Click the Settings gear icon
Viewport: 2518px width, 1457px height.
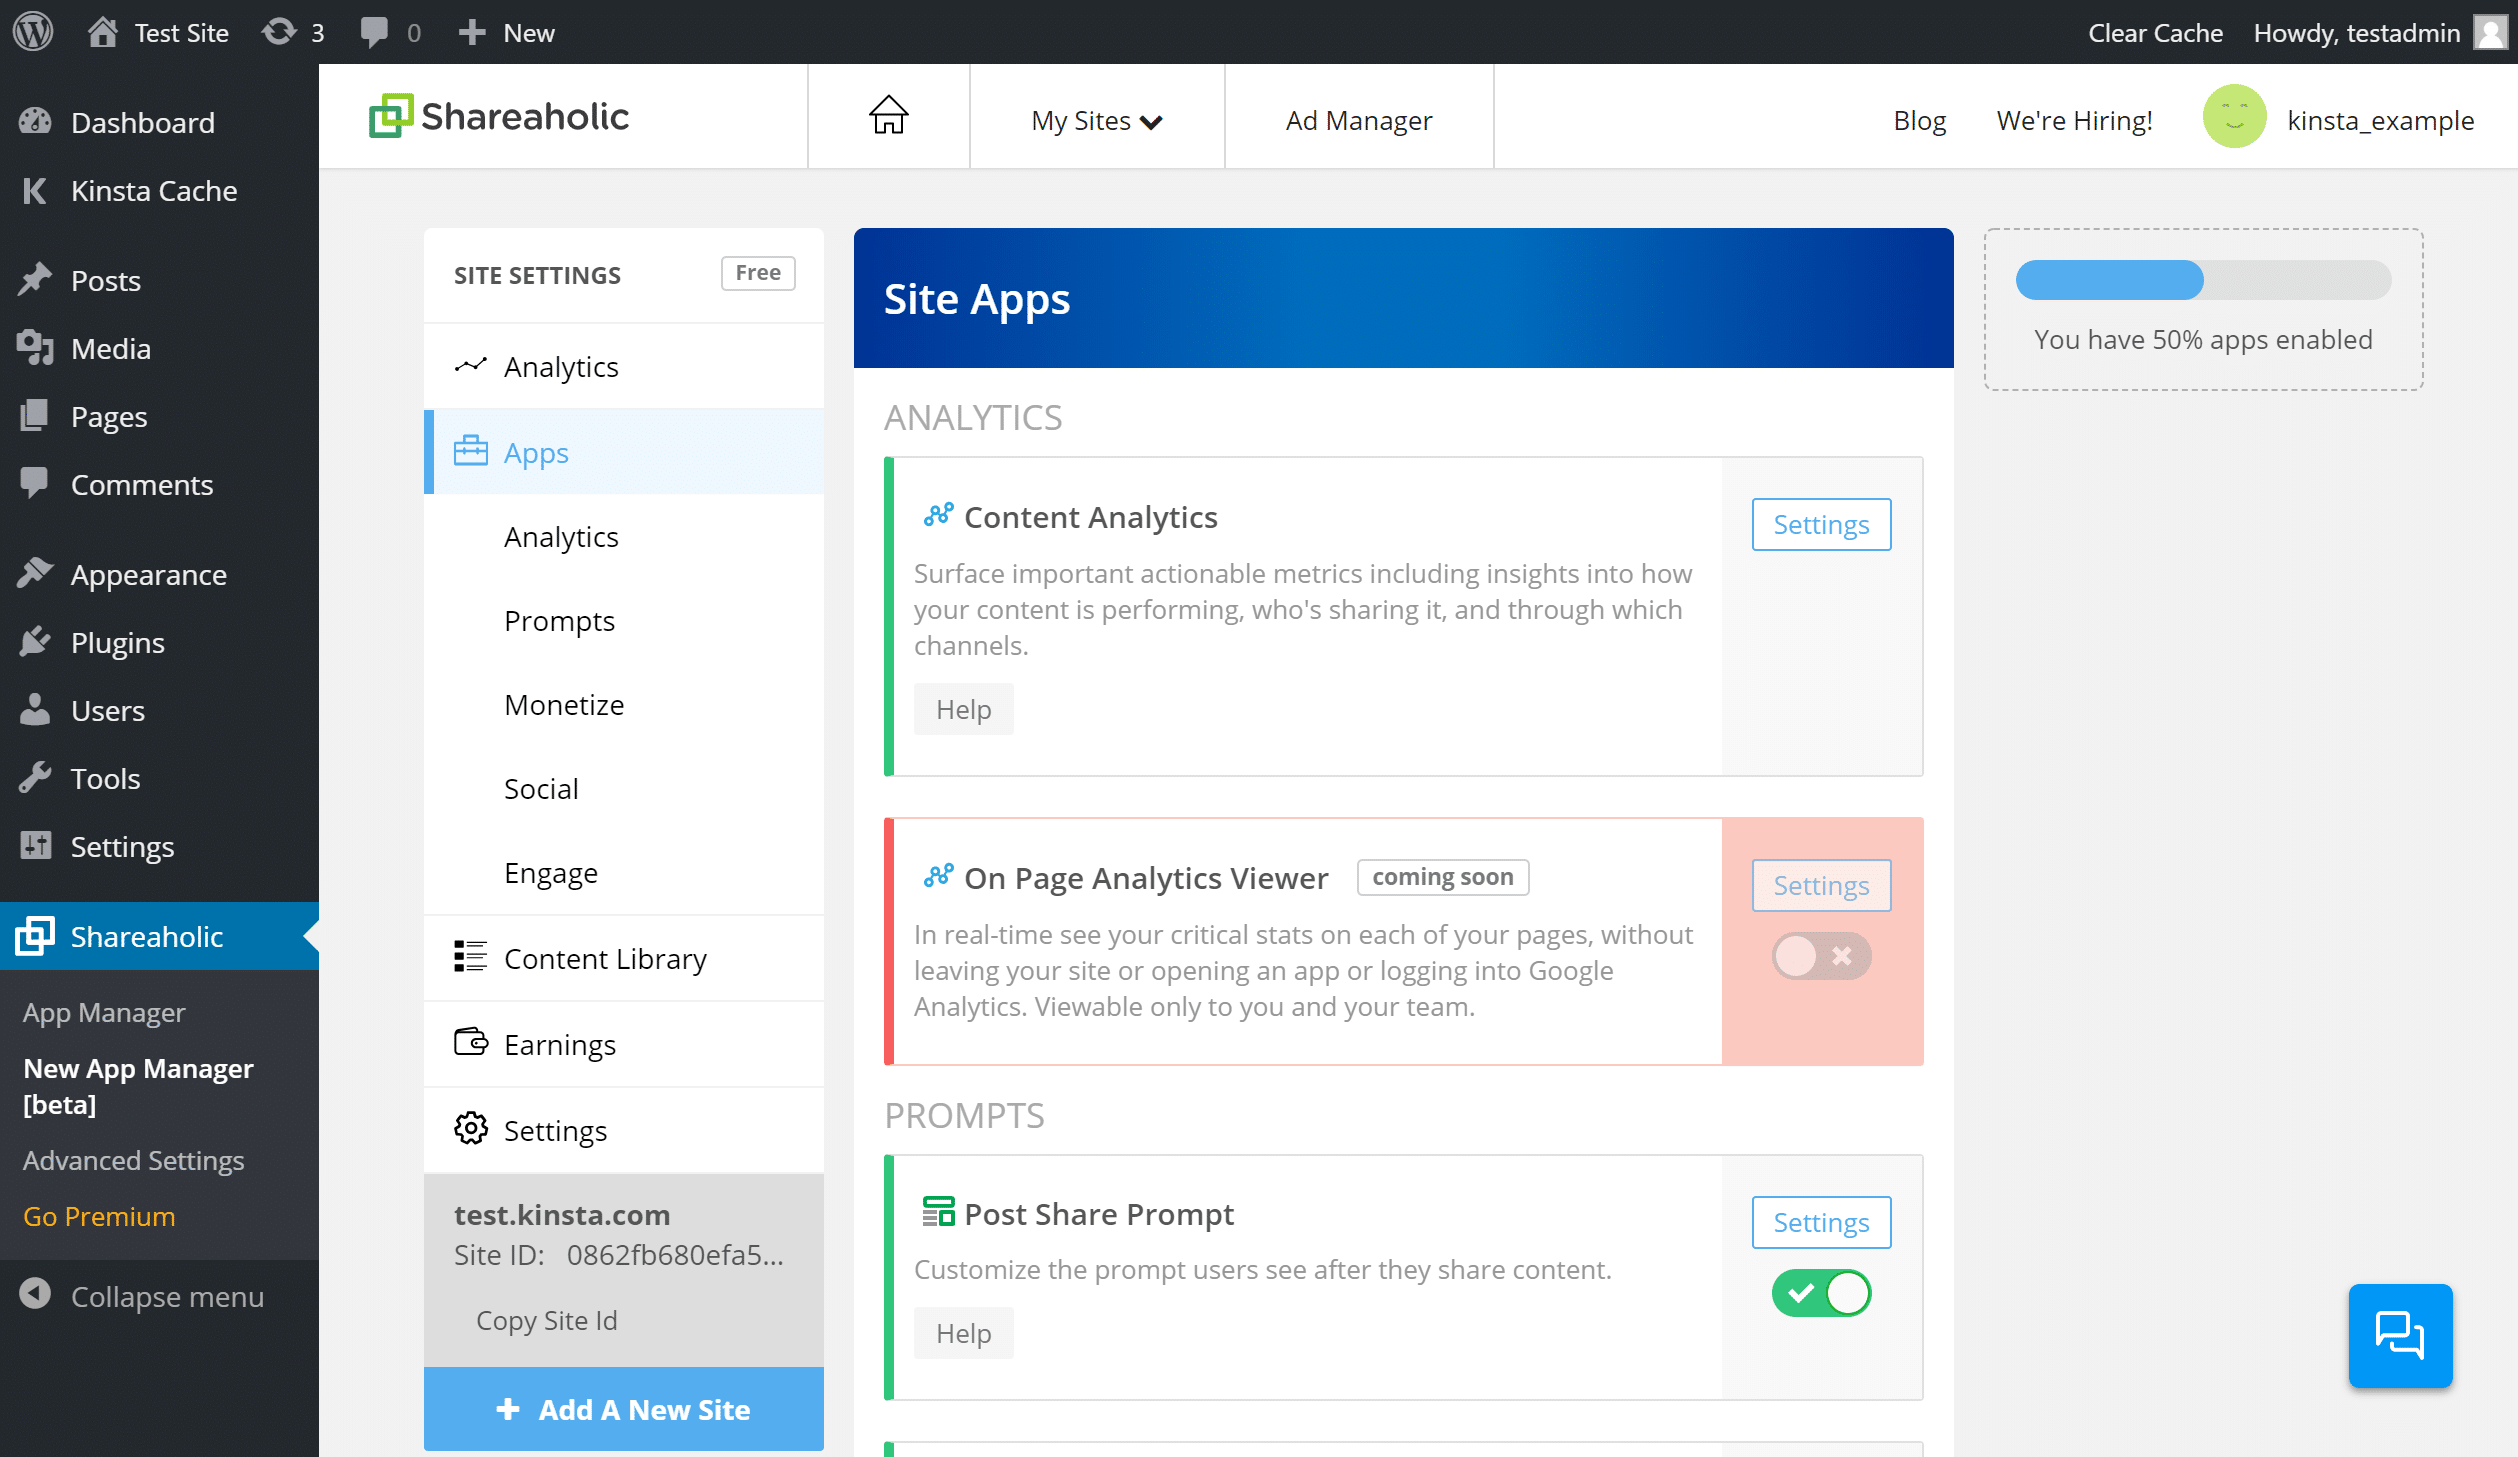(x=472, y=1127)
